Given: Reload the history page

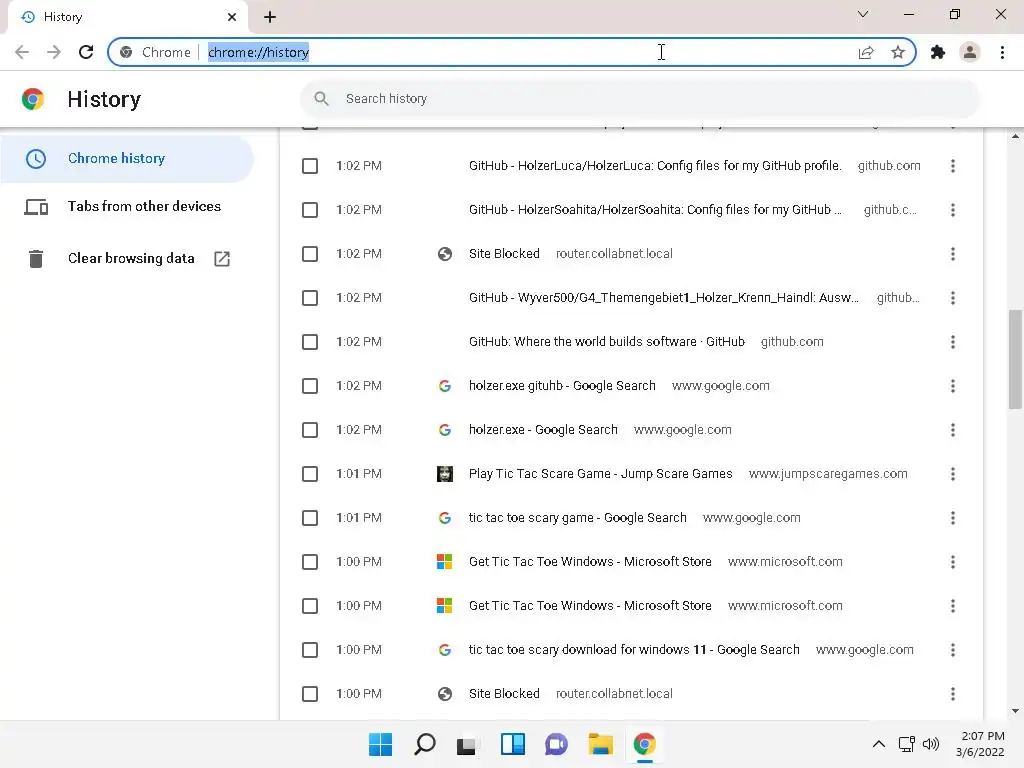Looking at the screenshot, I should pos(86,52).
